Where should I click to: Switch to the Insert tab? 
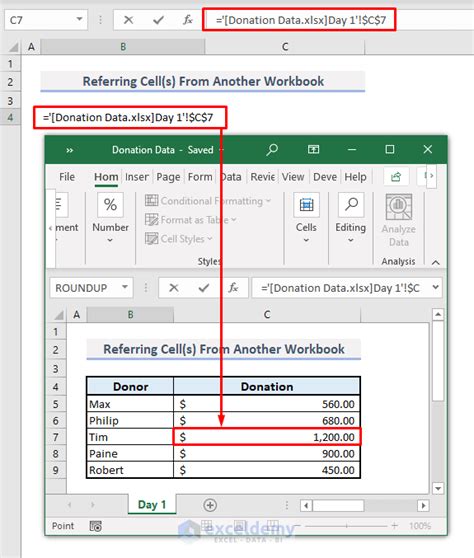137,177
